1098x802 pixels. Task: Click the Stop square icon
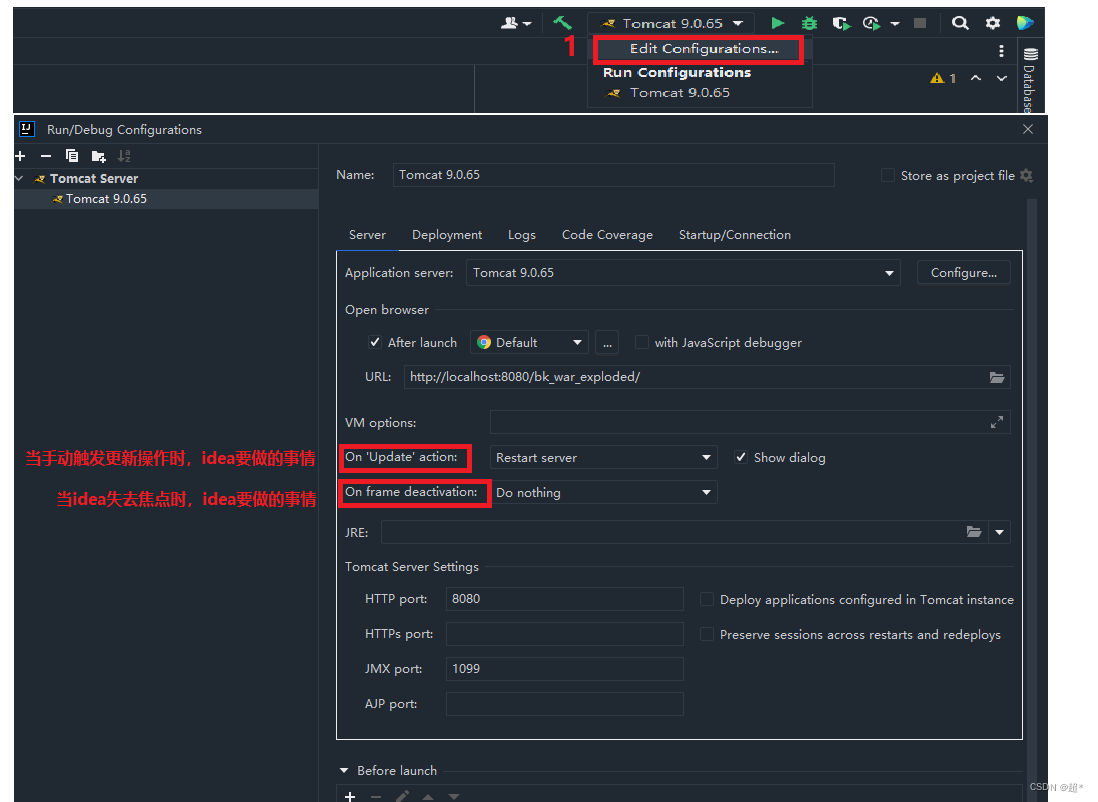pos(920,23)
